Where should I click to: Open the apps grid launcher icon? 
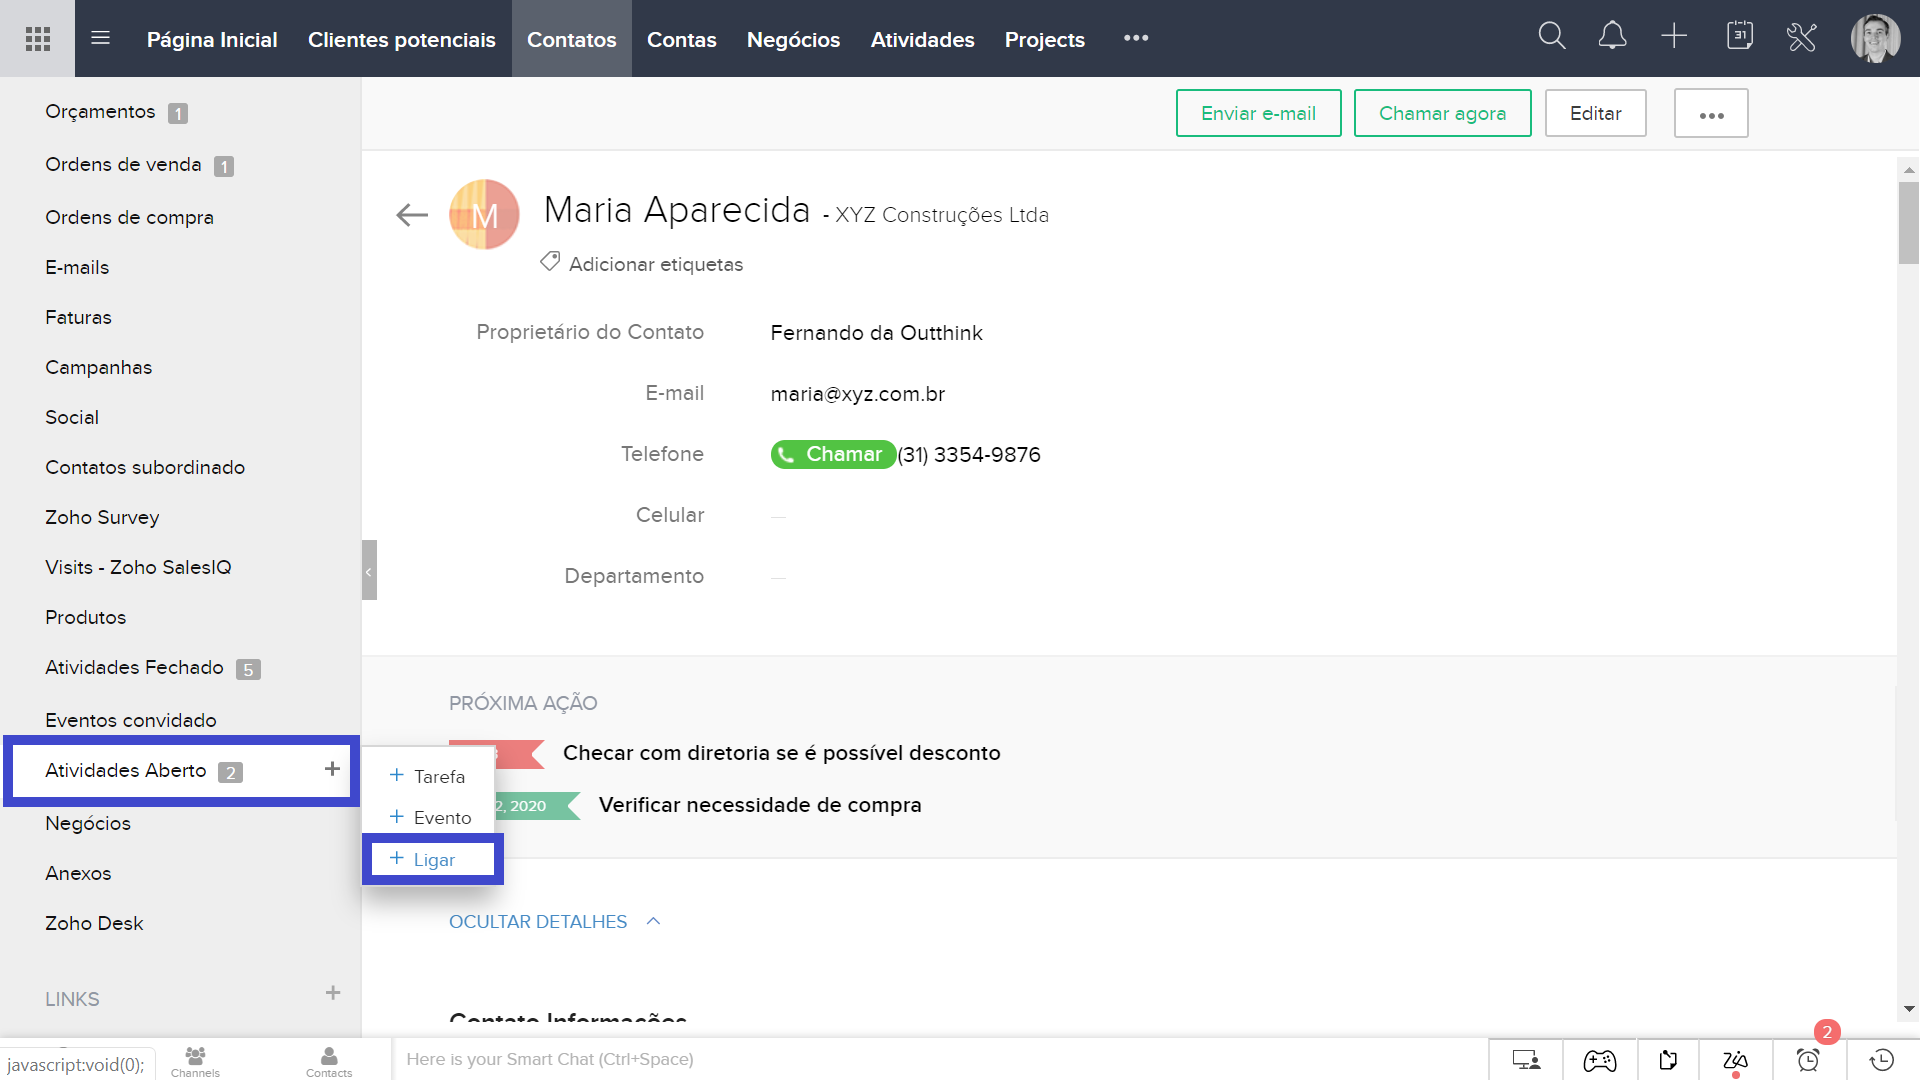pos(38,39)
